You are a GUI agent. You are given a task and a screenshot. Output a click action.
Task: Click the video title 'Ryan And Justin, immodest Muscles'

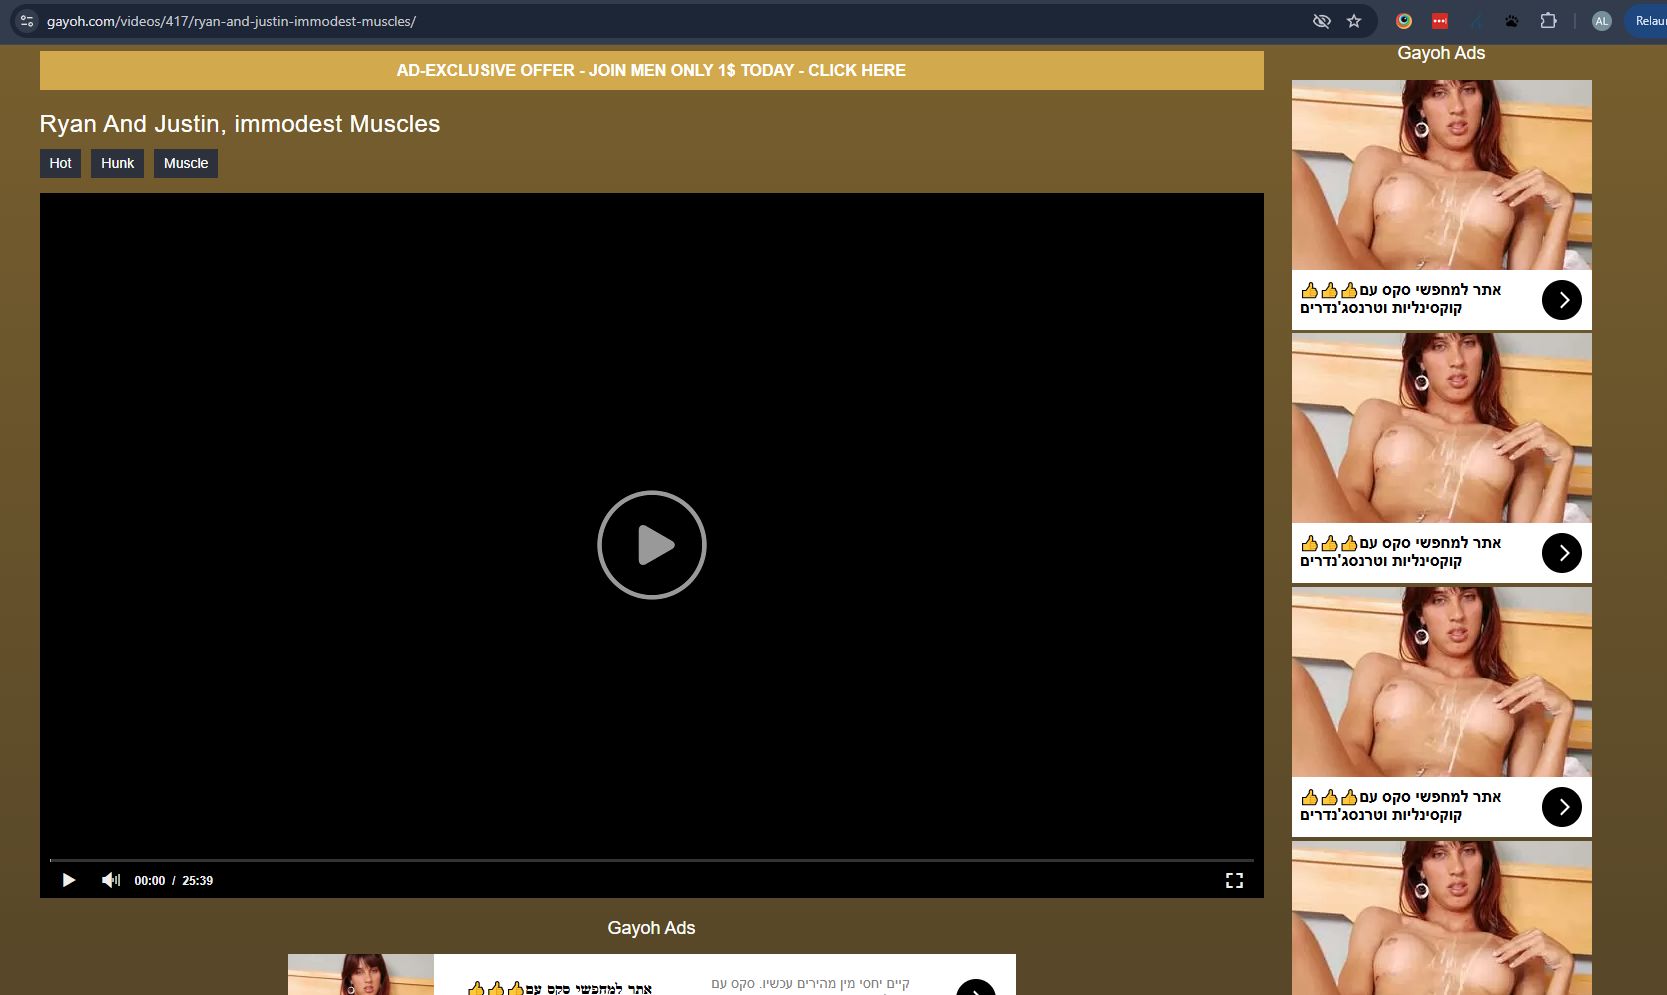tap(240, 124)
